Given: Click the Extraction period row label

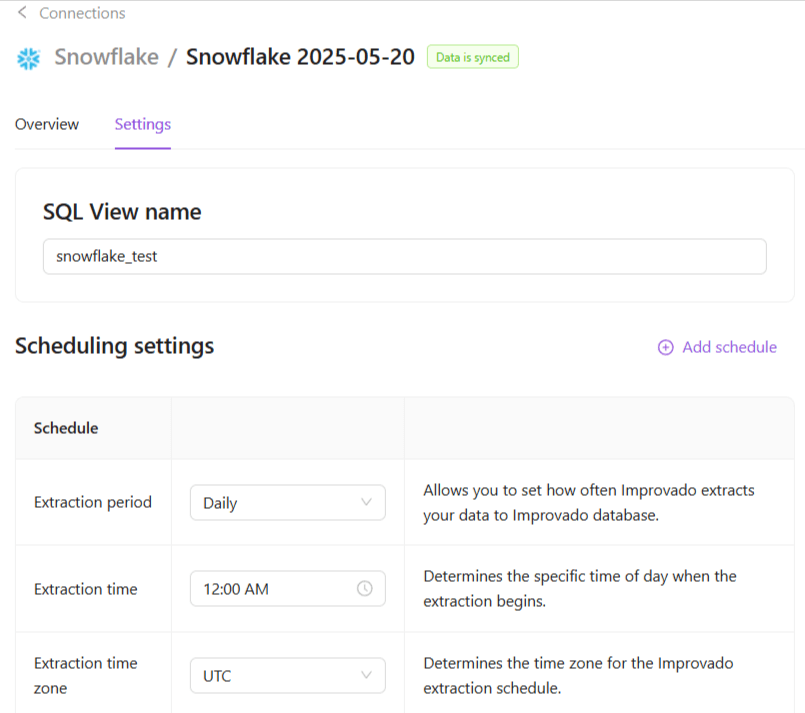Looking at the screenshot, I should point(93,502).
